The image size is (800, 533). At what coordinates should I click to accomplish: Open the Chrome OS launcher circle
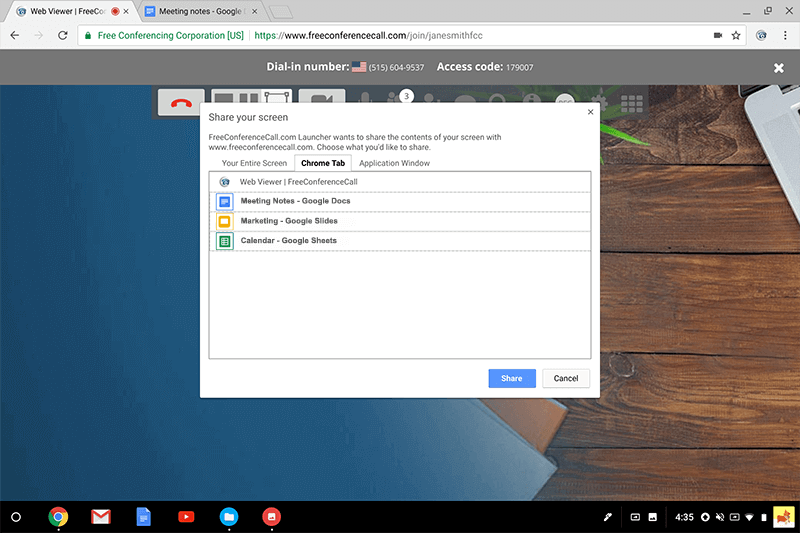pos(16,517)
